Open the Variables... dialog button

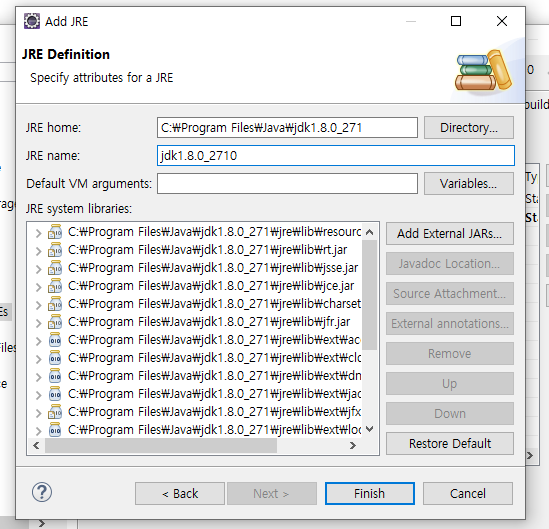click(x=469, y=183)
